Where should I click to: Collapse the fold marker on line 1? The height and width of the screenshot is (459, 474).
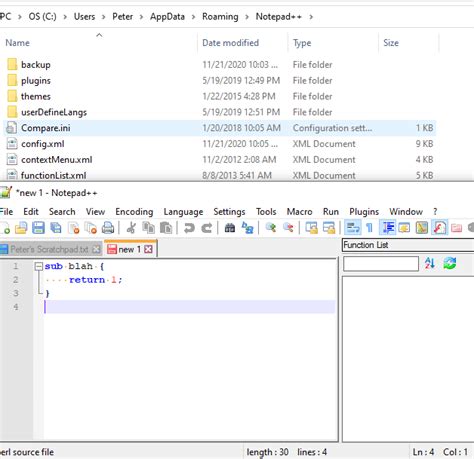(39, 266)
